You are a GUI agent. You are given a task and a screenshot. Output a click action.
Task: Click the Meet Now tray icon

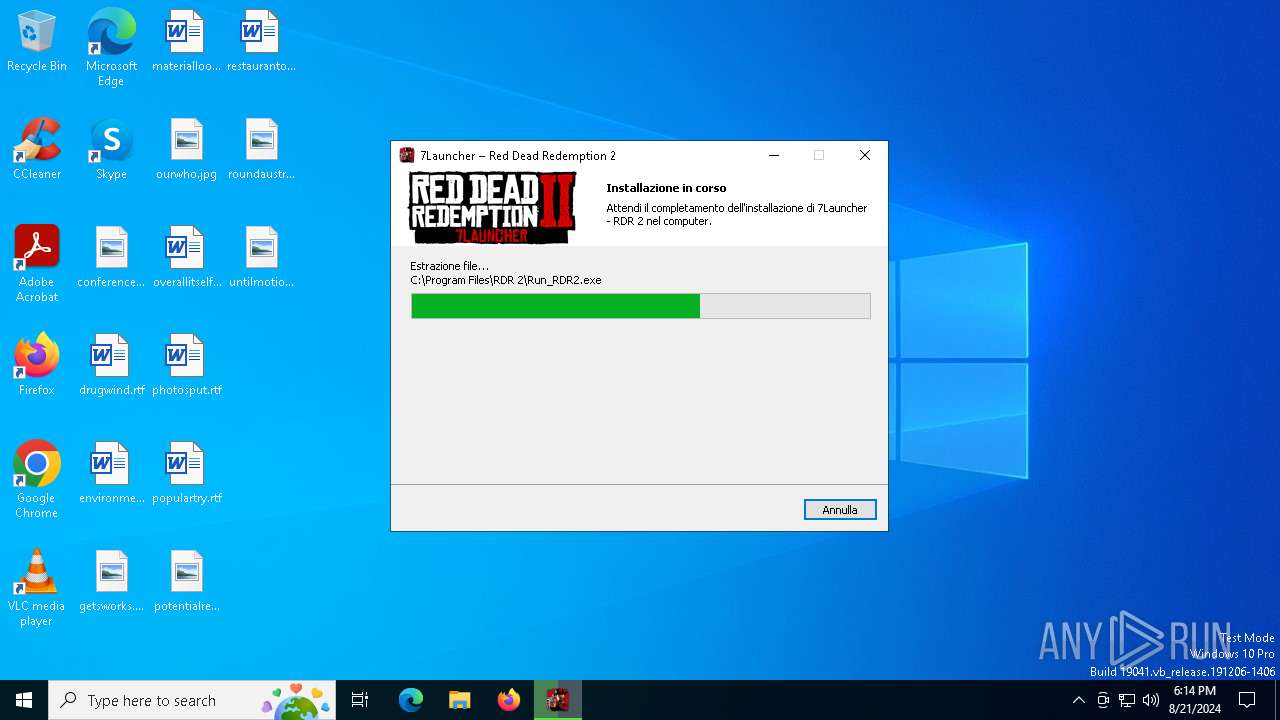(1103, 700)
